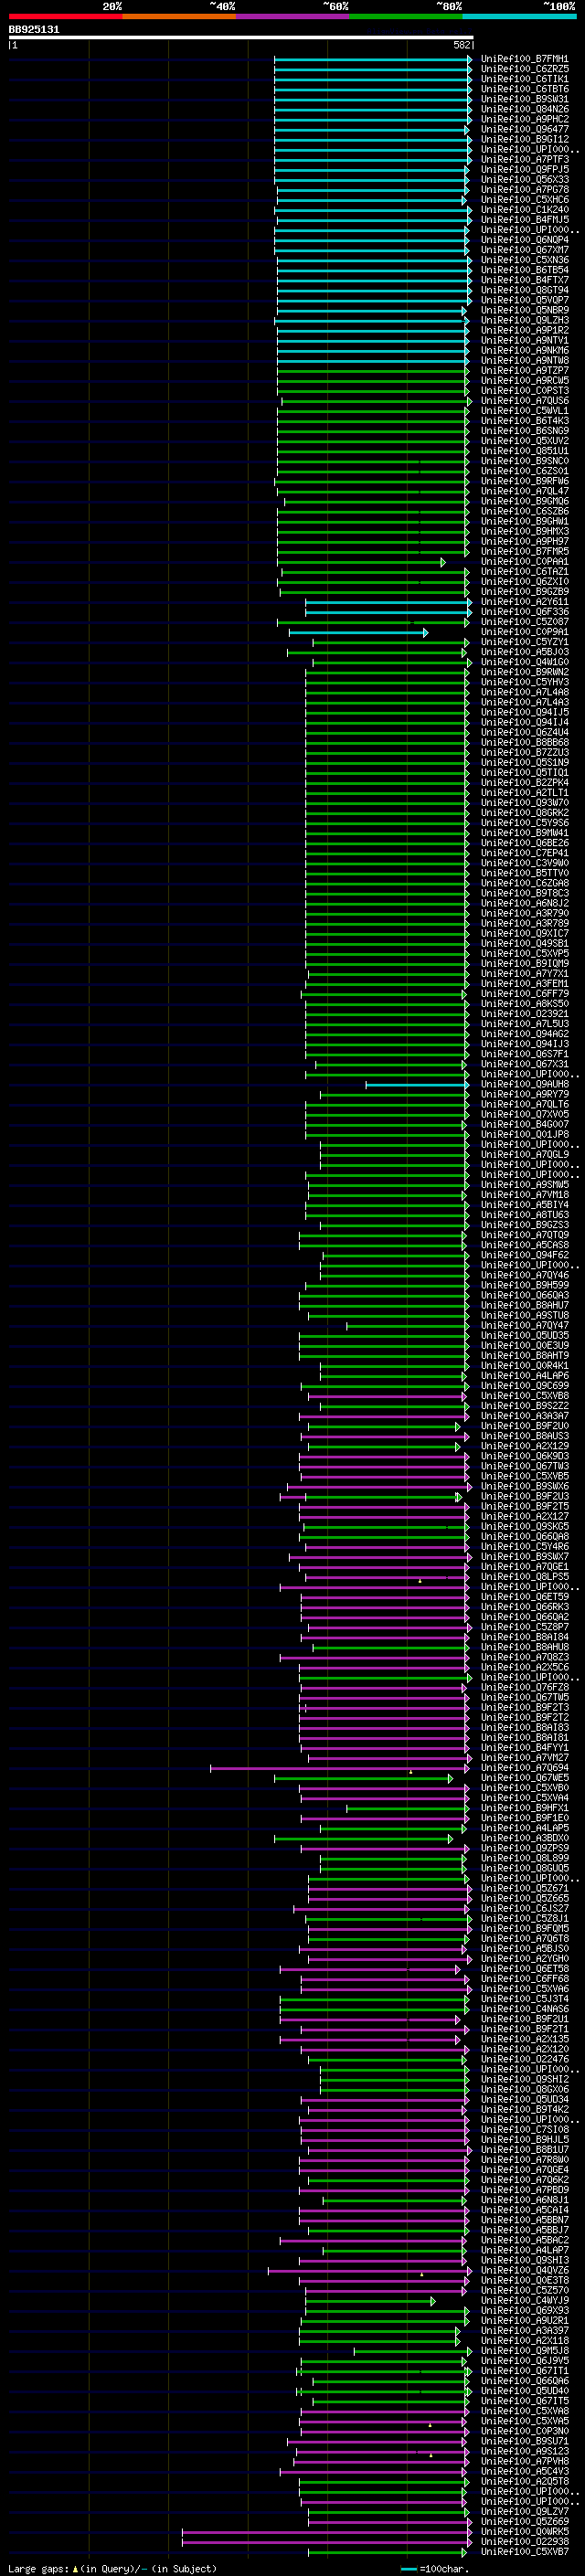
Task: Click the magenta alignment bar for UniRef100_Q0WRK5
Action: tap(326, 2531)
